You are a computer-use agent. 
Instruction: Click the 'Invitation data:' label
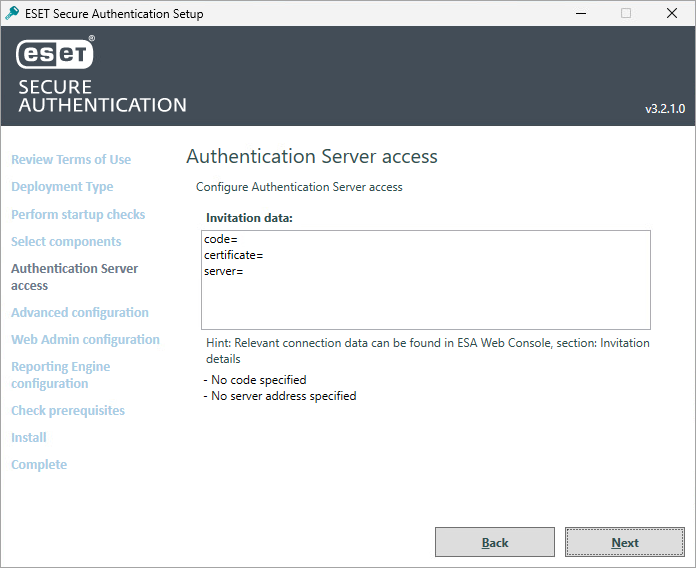pyautogui.click(x=249, y=218)
